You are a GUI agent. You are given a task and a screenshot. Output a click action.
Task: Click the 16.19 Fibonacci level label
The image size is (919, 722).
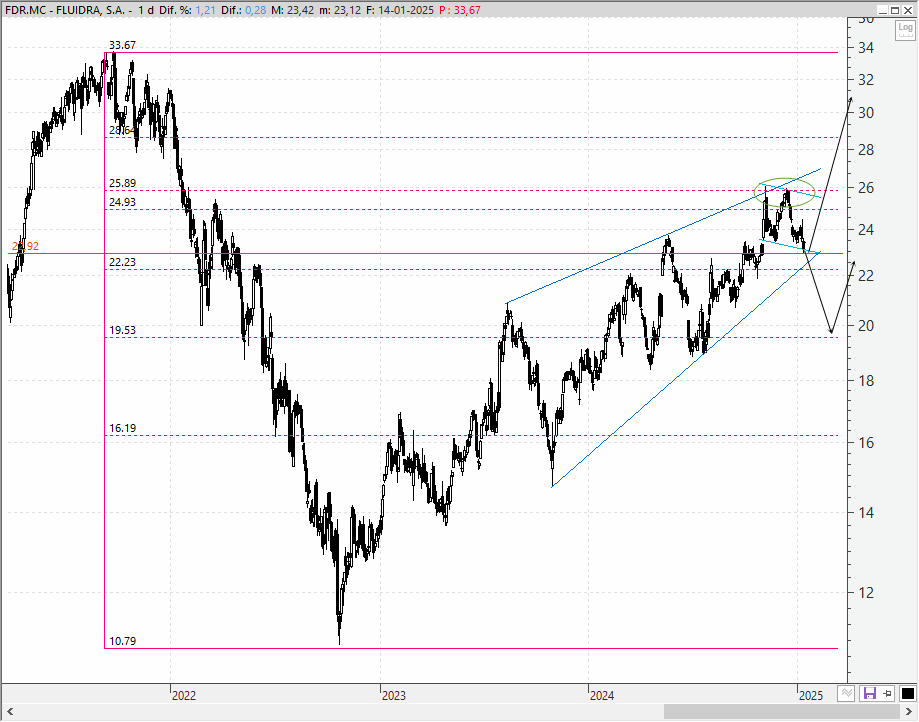[x=122, y=428]
